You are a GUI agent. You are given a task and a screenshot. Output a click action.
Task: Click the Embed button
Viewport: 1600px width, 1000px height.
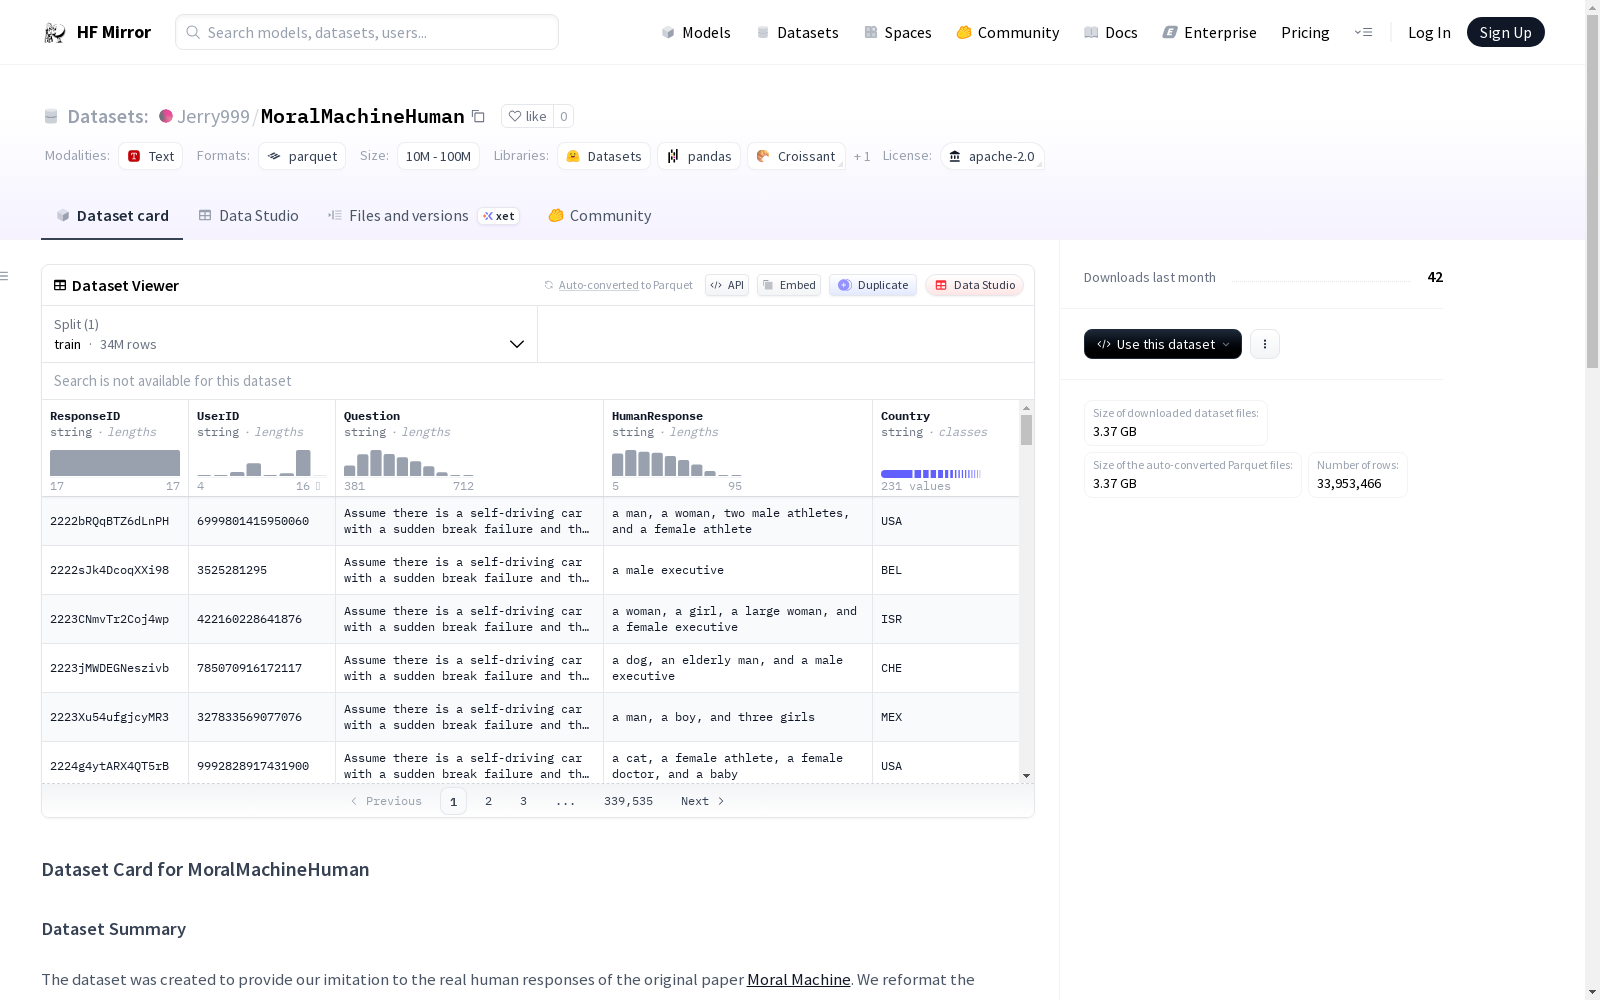pos(789,285)
